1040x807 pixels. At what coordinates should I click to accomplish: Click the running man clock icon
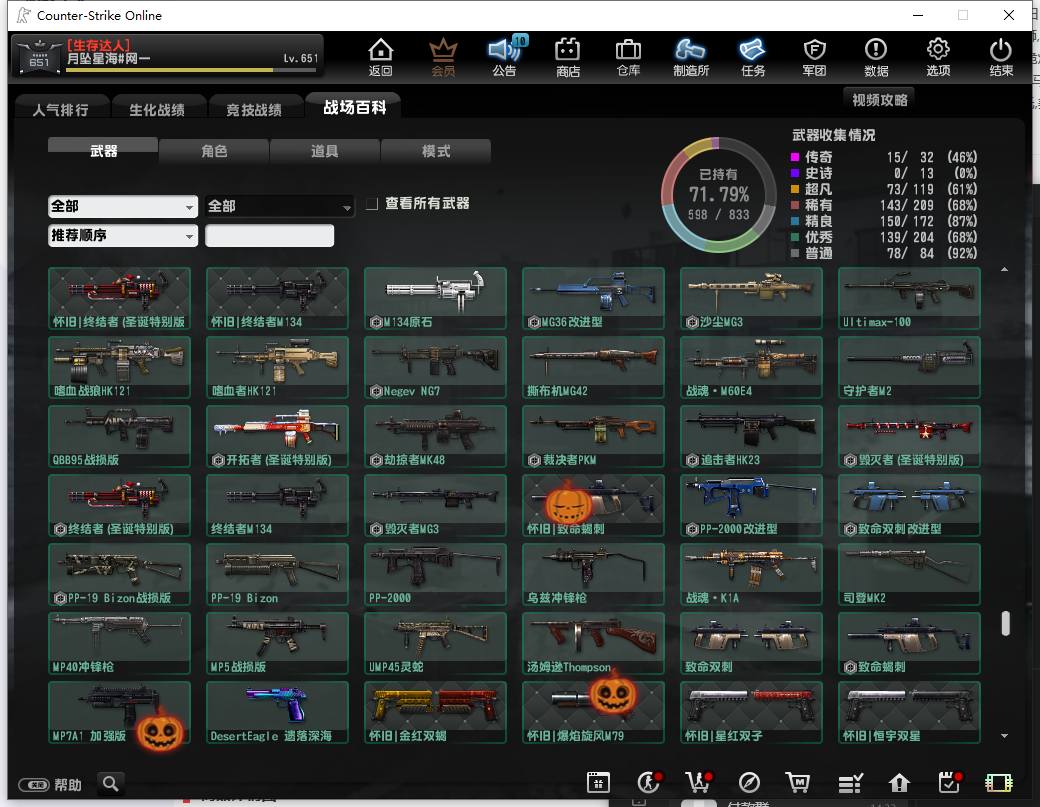pos(649,782)
